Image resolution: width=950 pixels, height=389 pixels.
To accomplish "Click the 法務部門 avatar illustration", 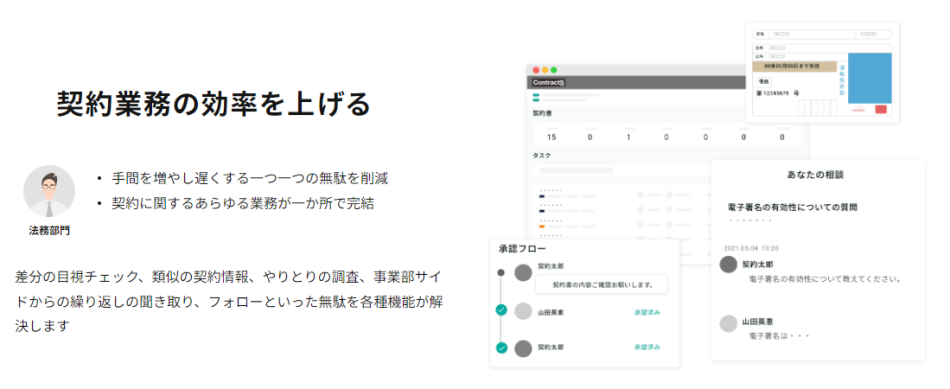I will (x=49, y=191).
